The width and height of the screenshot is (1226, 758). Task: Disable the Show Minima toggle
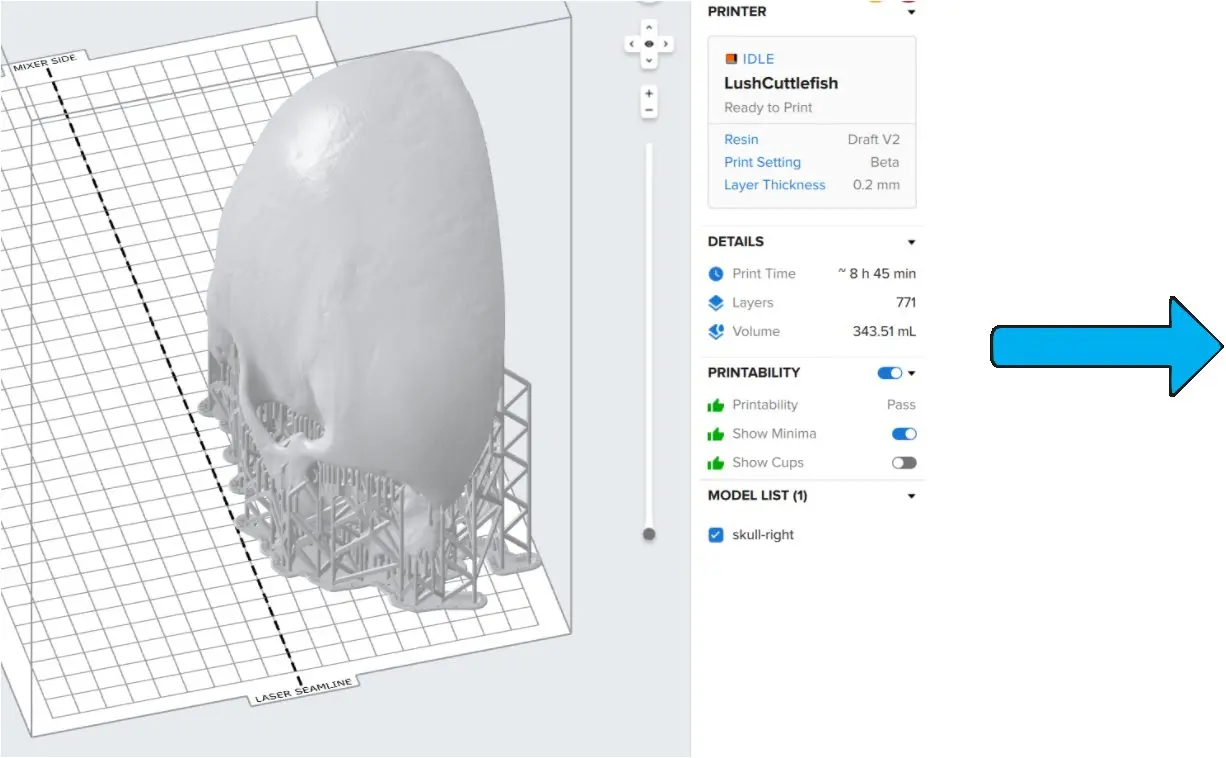coord(904,434)
